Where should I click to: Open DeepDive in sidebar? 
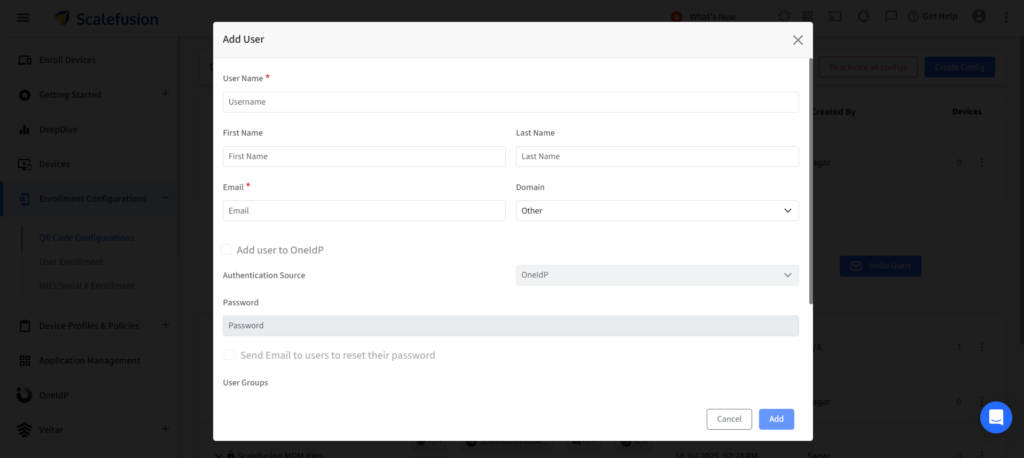coord(58,129)
